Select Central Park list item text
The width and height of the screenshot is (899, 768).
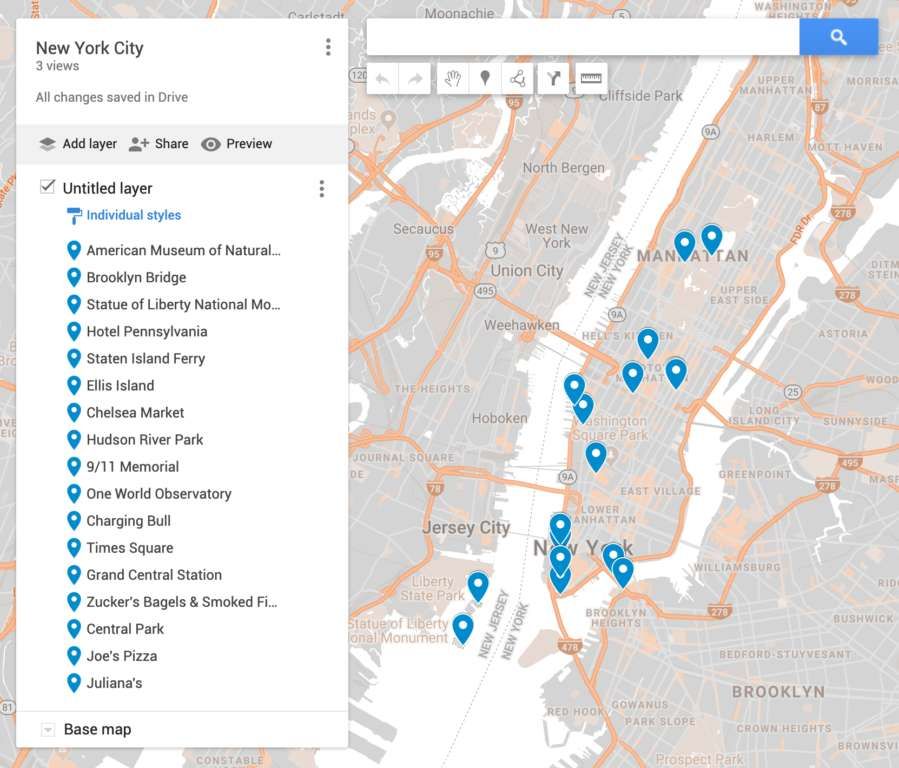point(125,629)
